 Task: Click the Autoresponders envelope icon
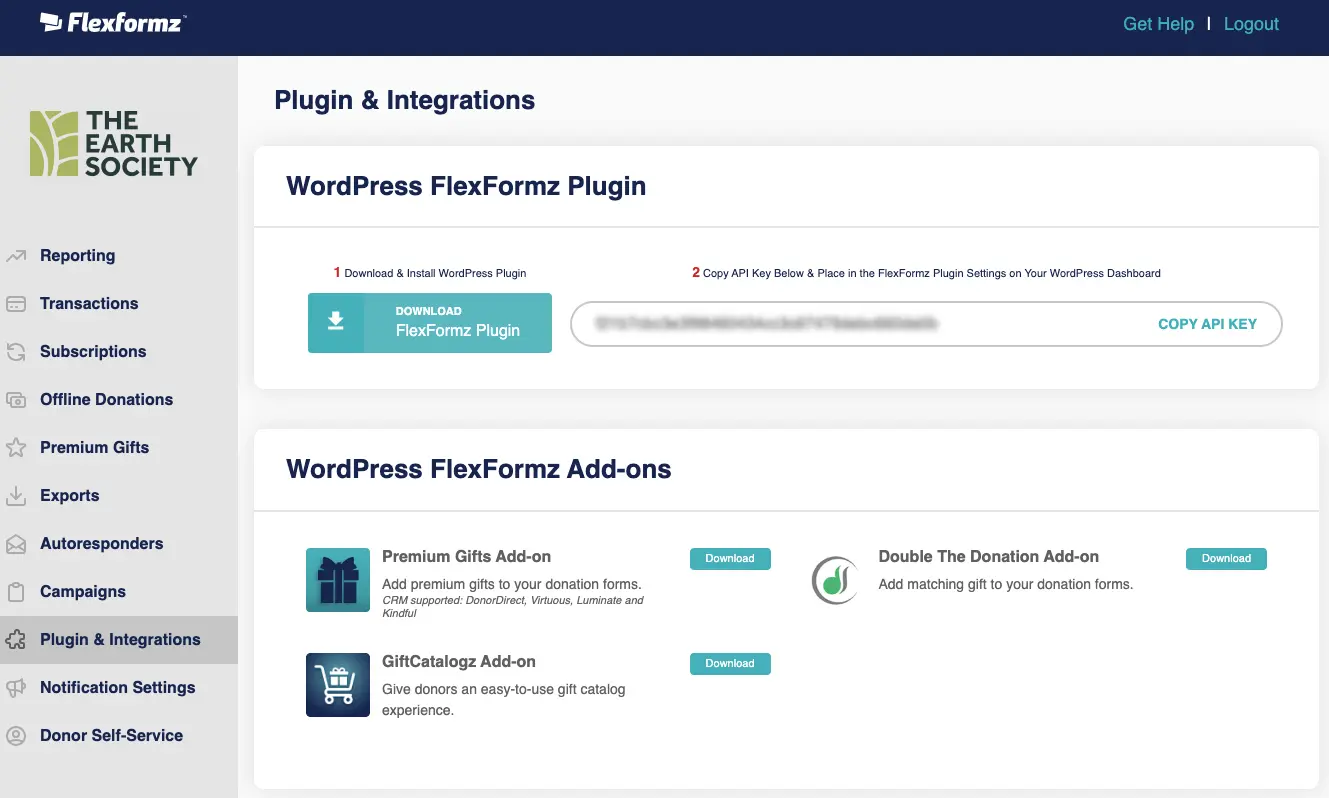pyautogui.click(x=16, y=544)
